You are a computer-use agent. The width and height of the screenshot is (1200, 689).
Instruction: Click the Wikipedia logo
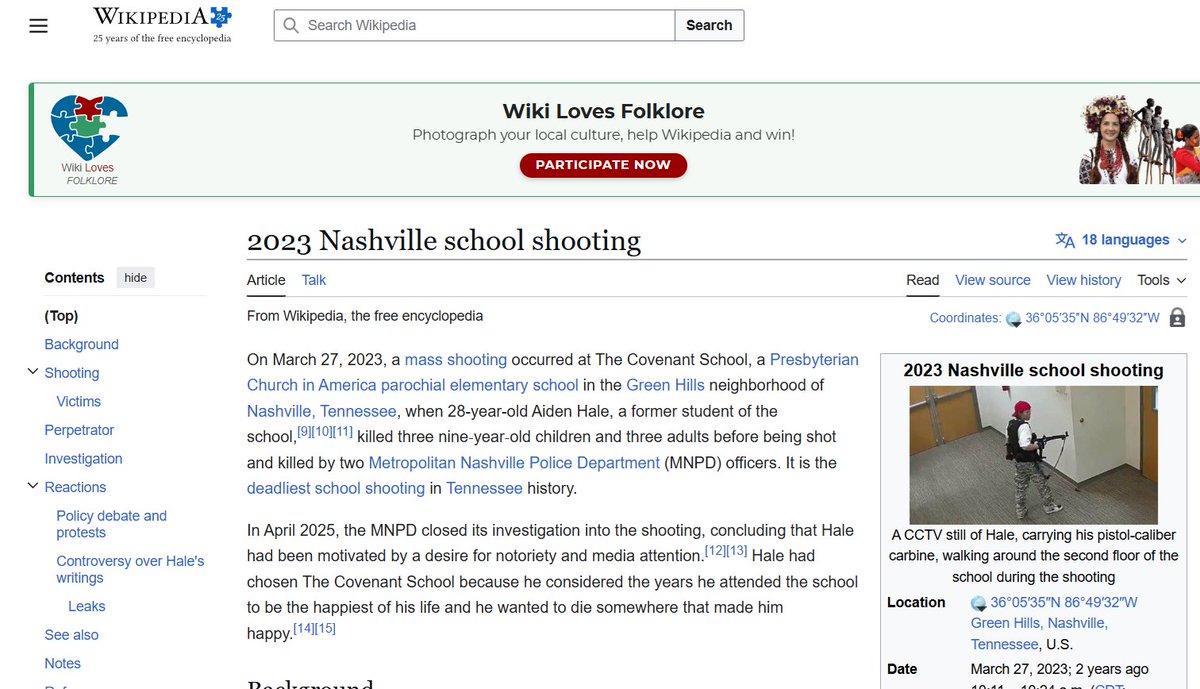162,24
